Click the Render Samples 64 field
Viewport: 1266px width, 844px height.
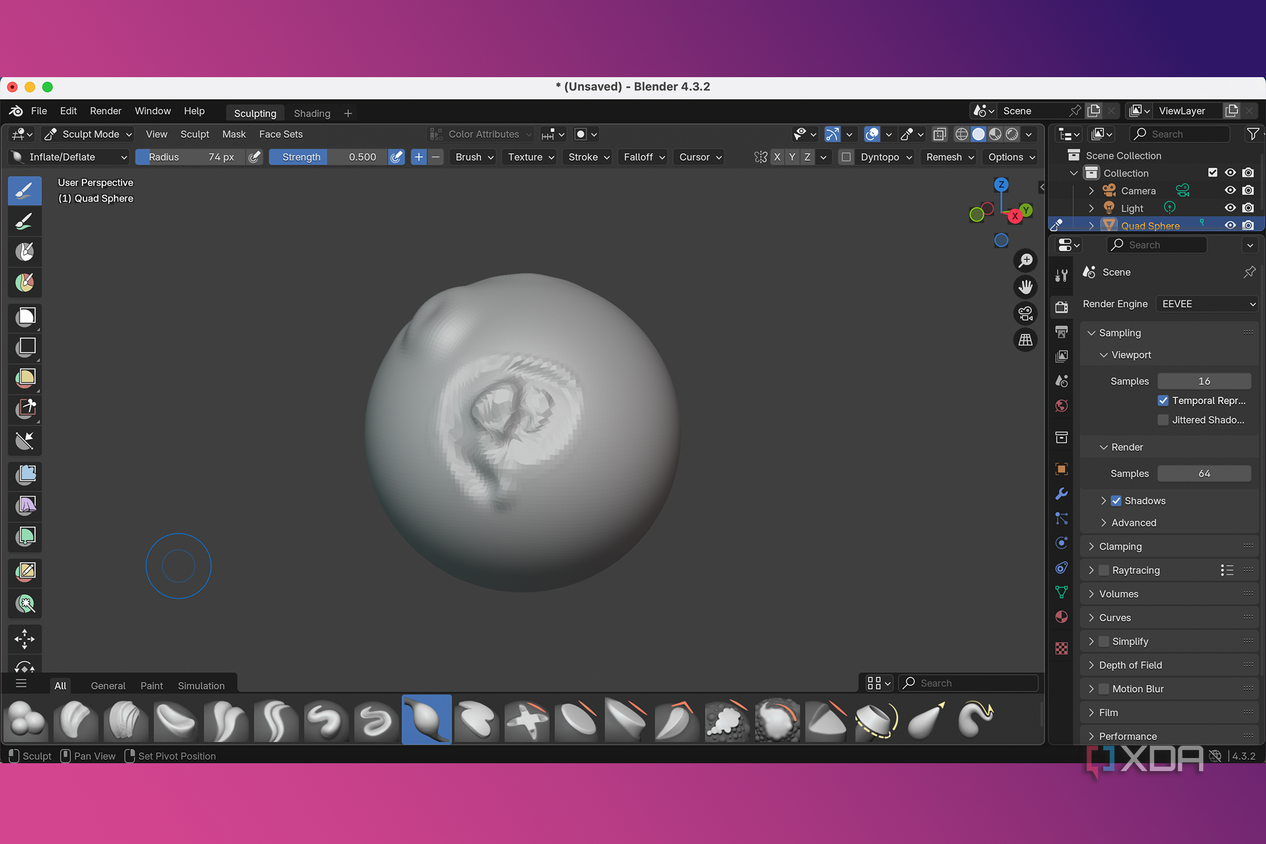coord(1204,474)
